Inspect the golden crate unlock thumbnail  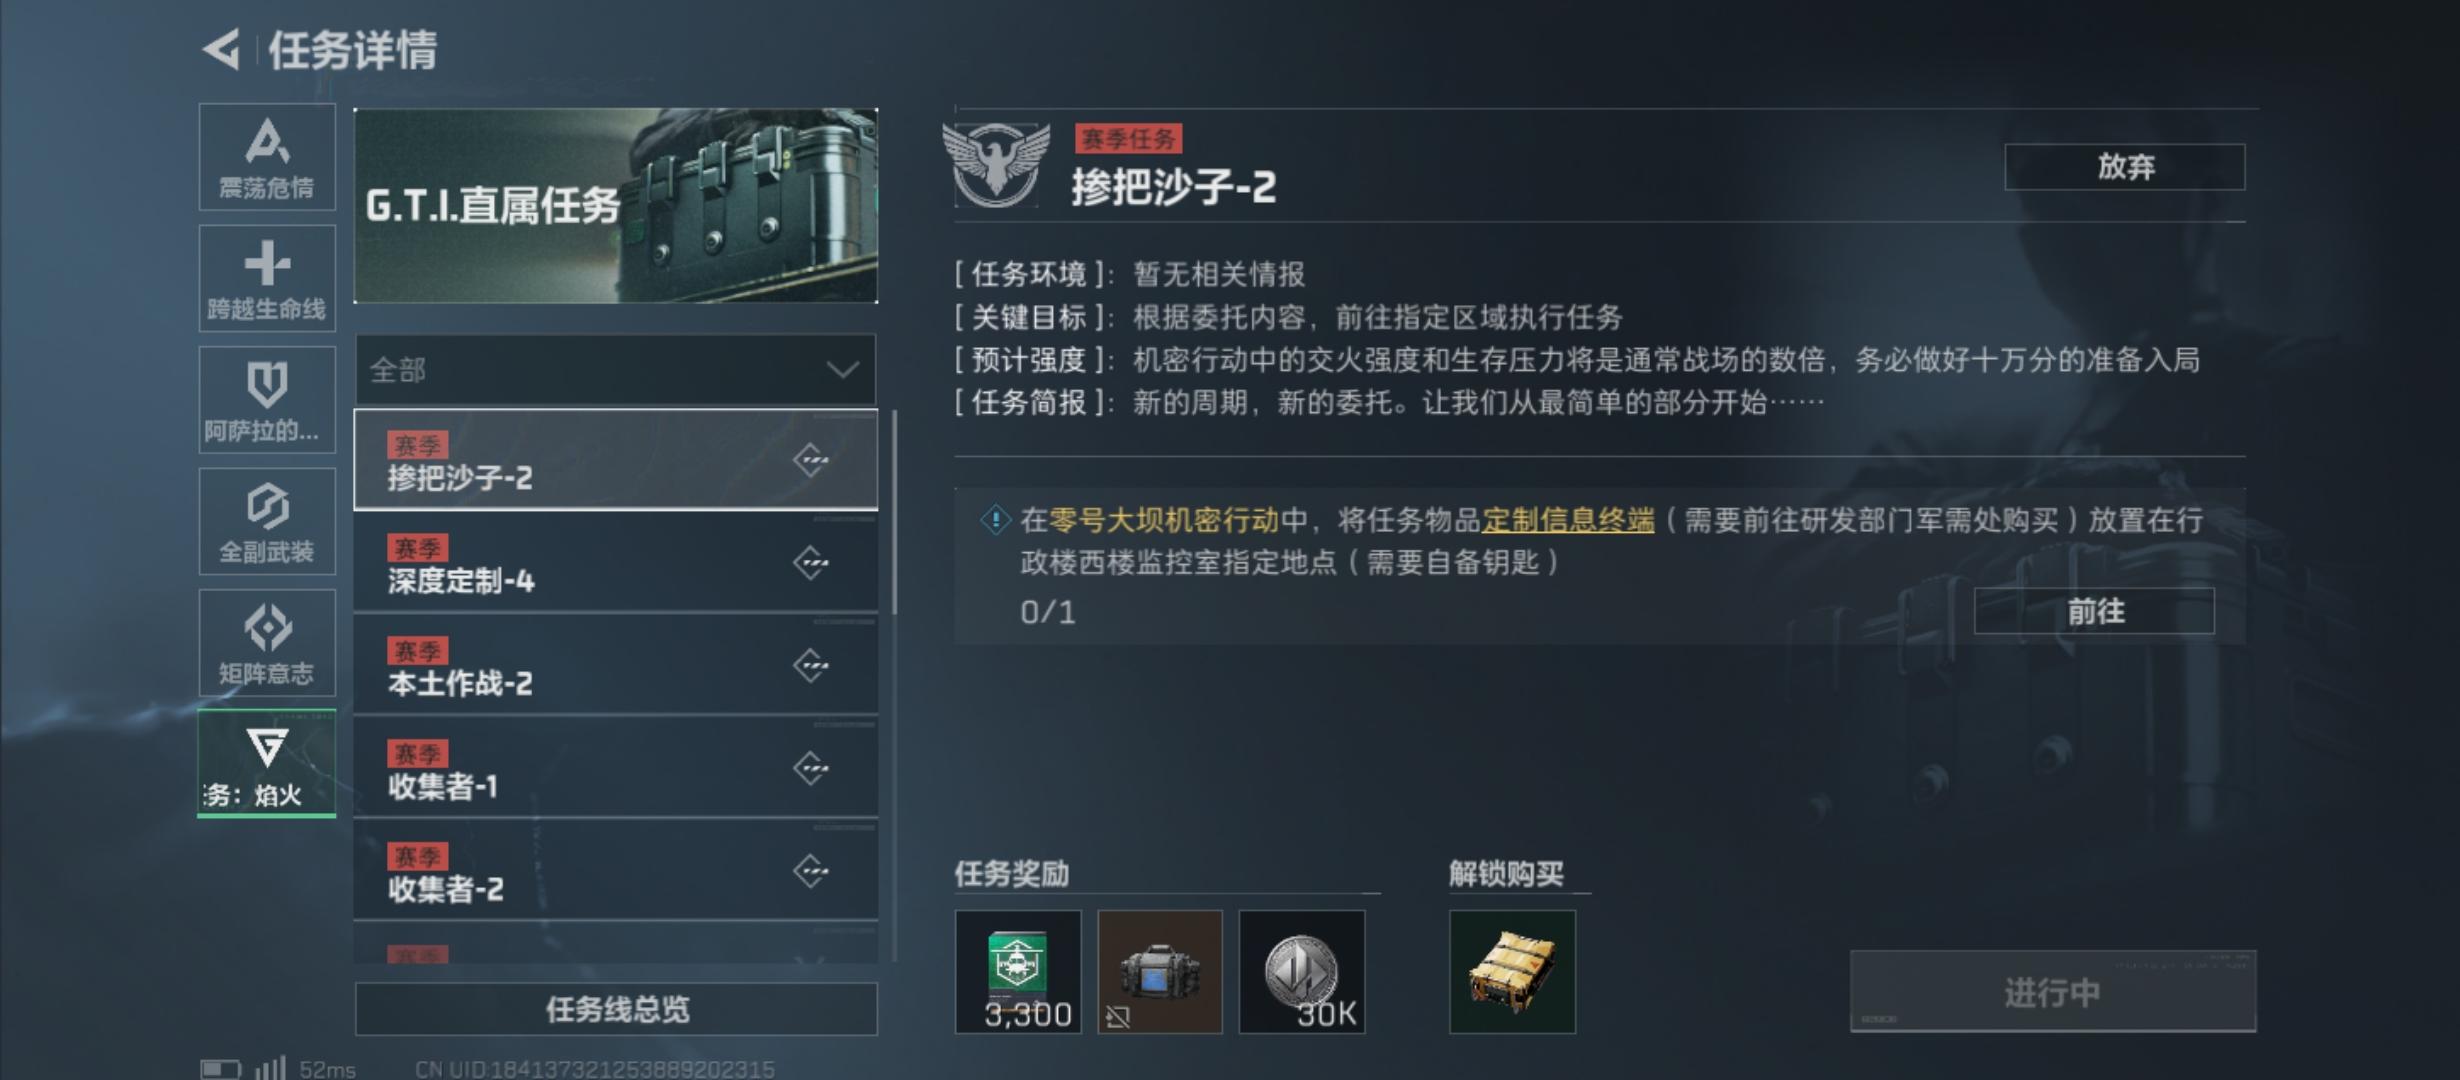tap(1512, 972)
